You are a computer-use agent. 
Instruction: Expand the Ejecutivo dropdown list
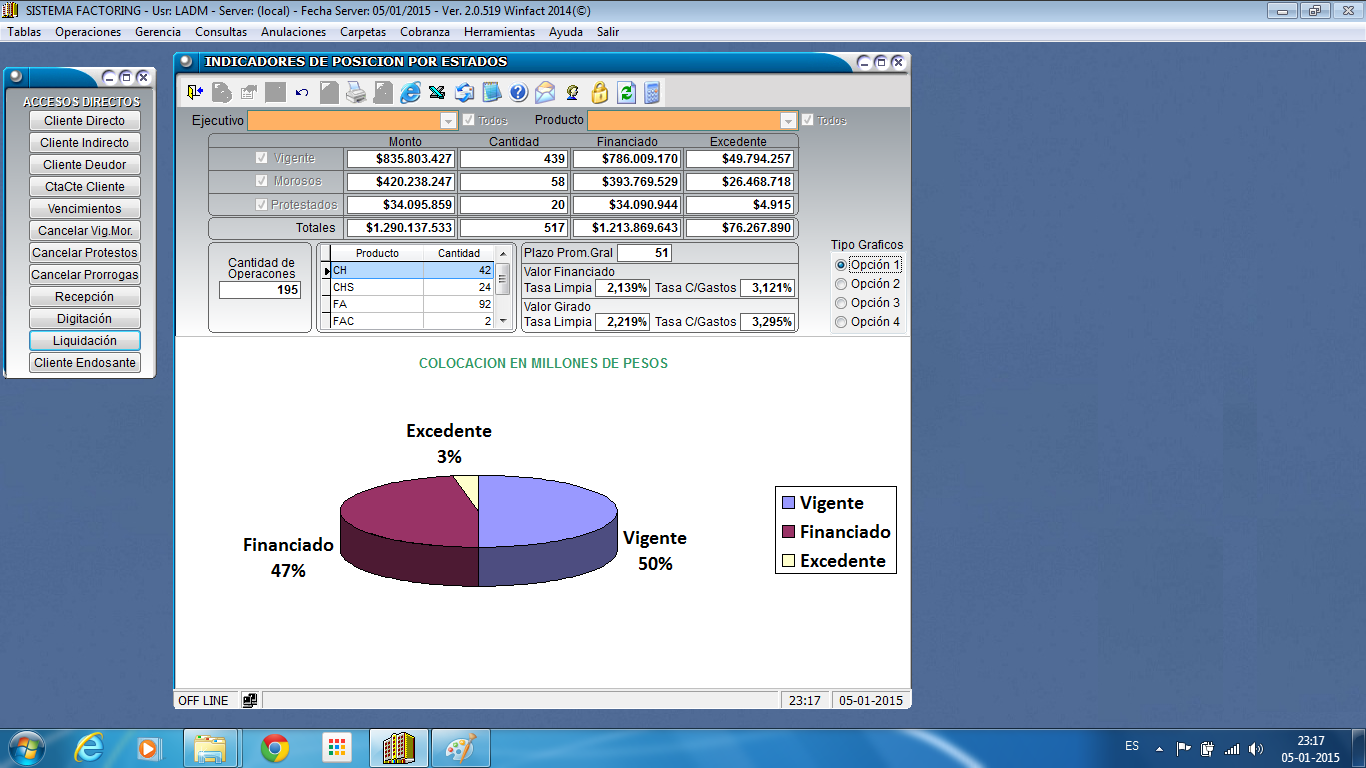pos(449,121)
